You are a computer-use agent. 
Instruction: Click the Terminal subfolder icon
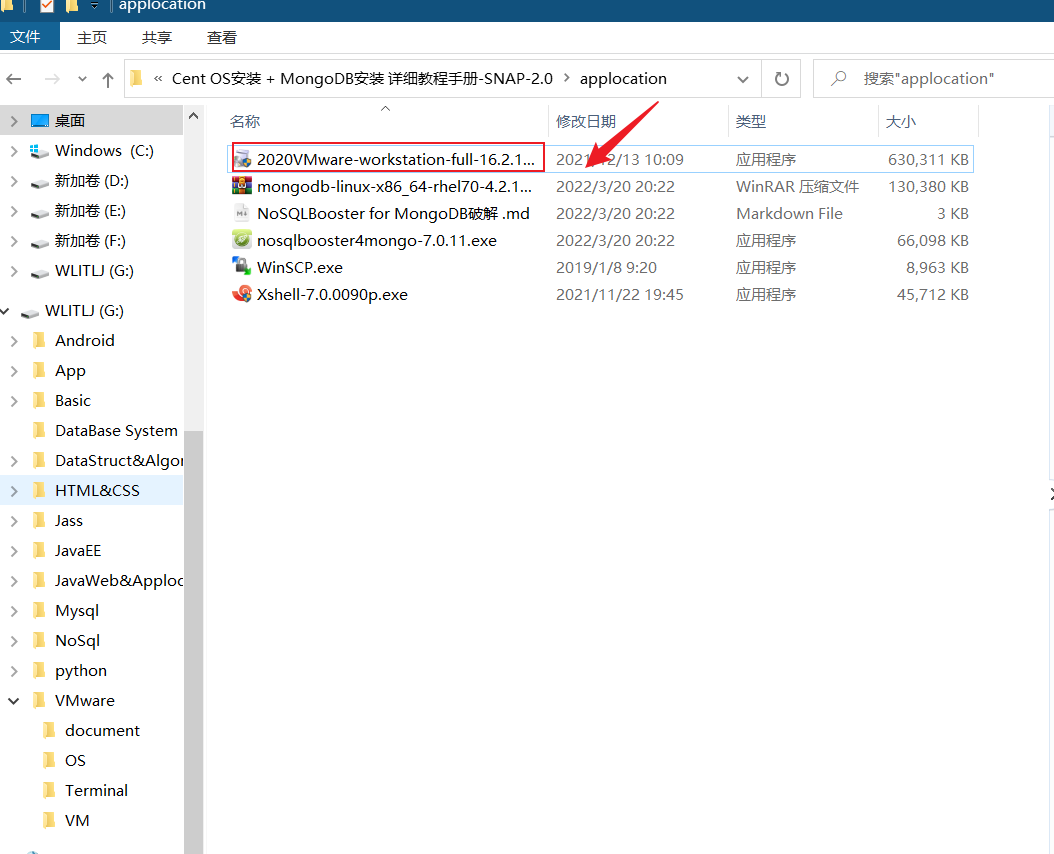(49, 790)
